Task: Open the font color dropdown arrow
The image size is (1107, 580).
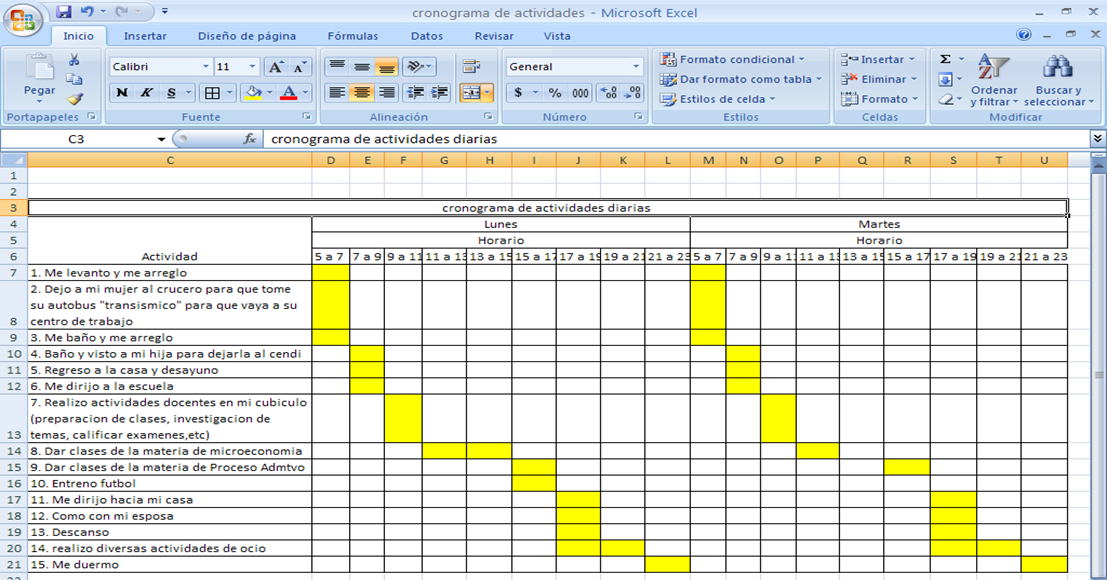Action: click(306, 92)
